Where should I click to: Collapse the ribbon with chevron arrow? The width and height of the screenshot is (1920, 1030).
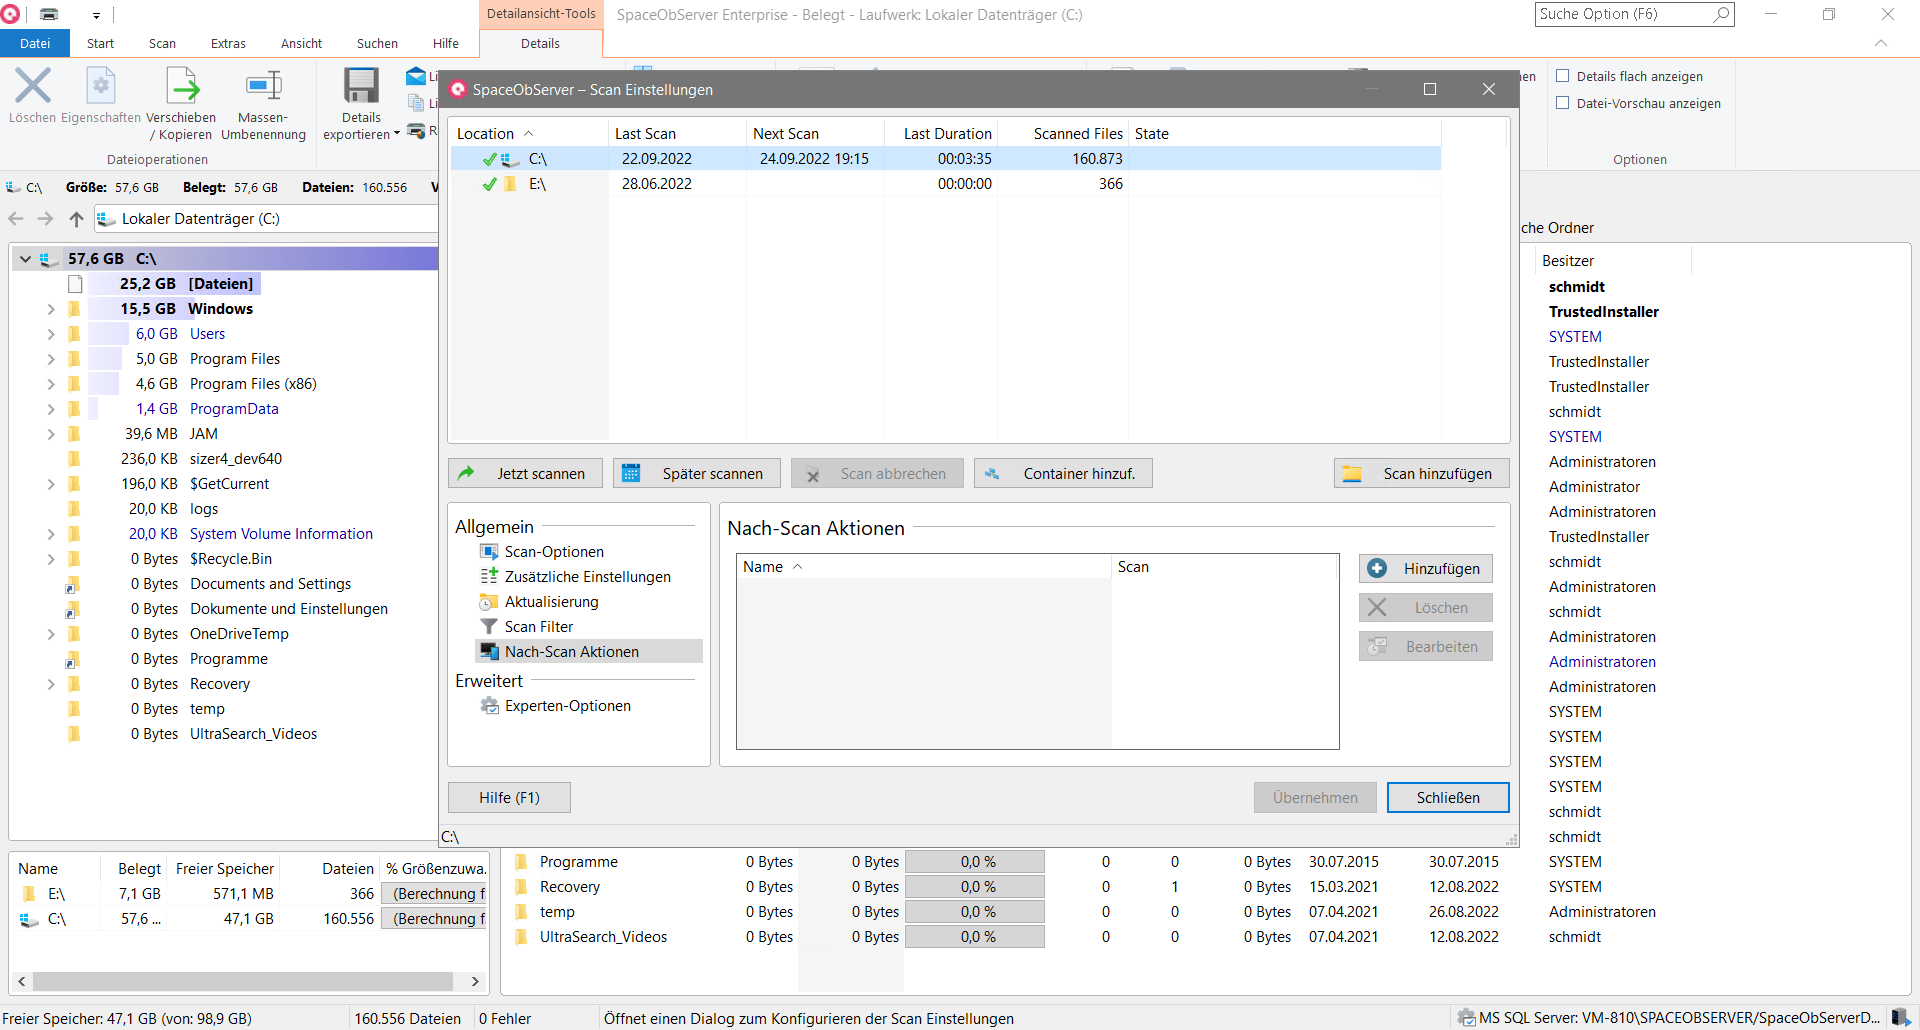(x=1881, y=43)
